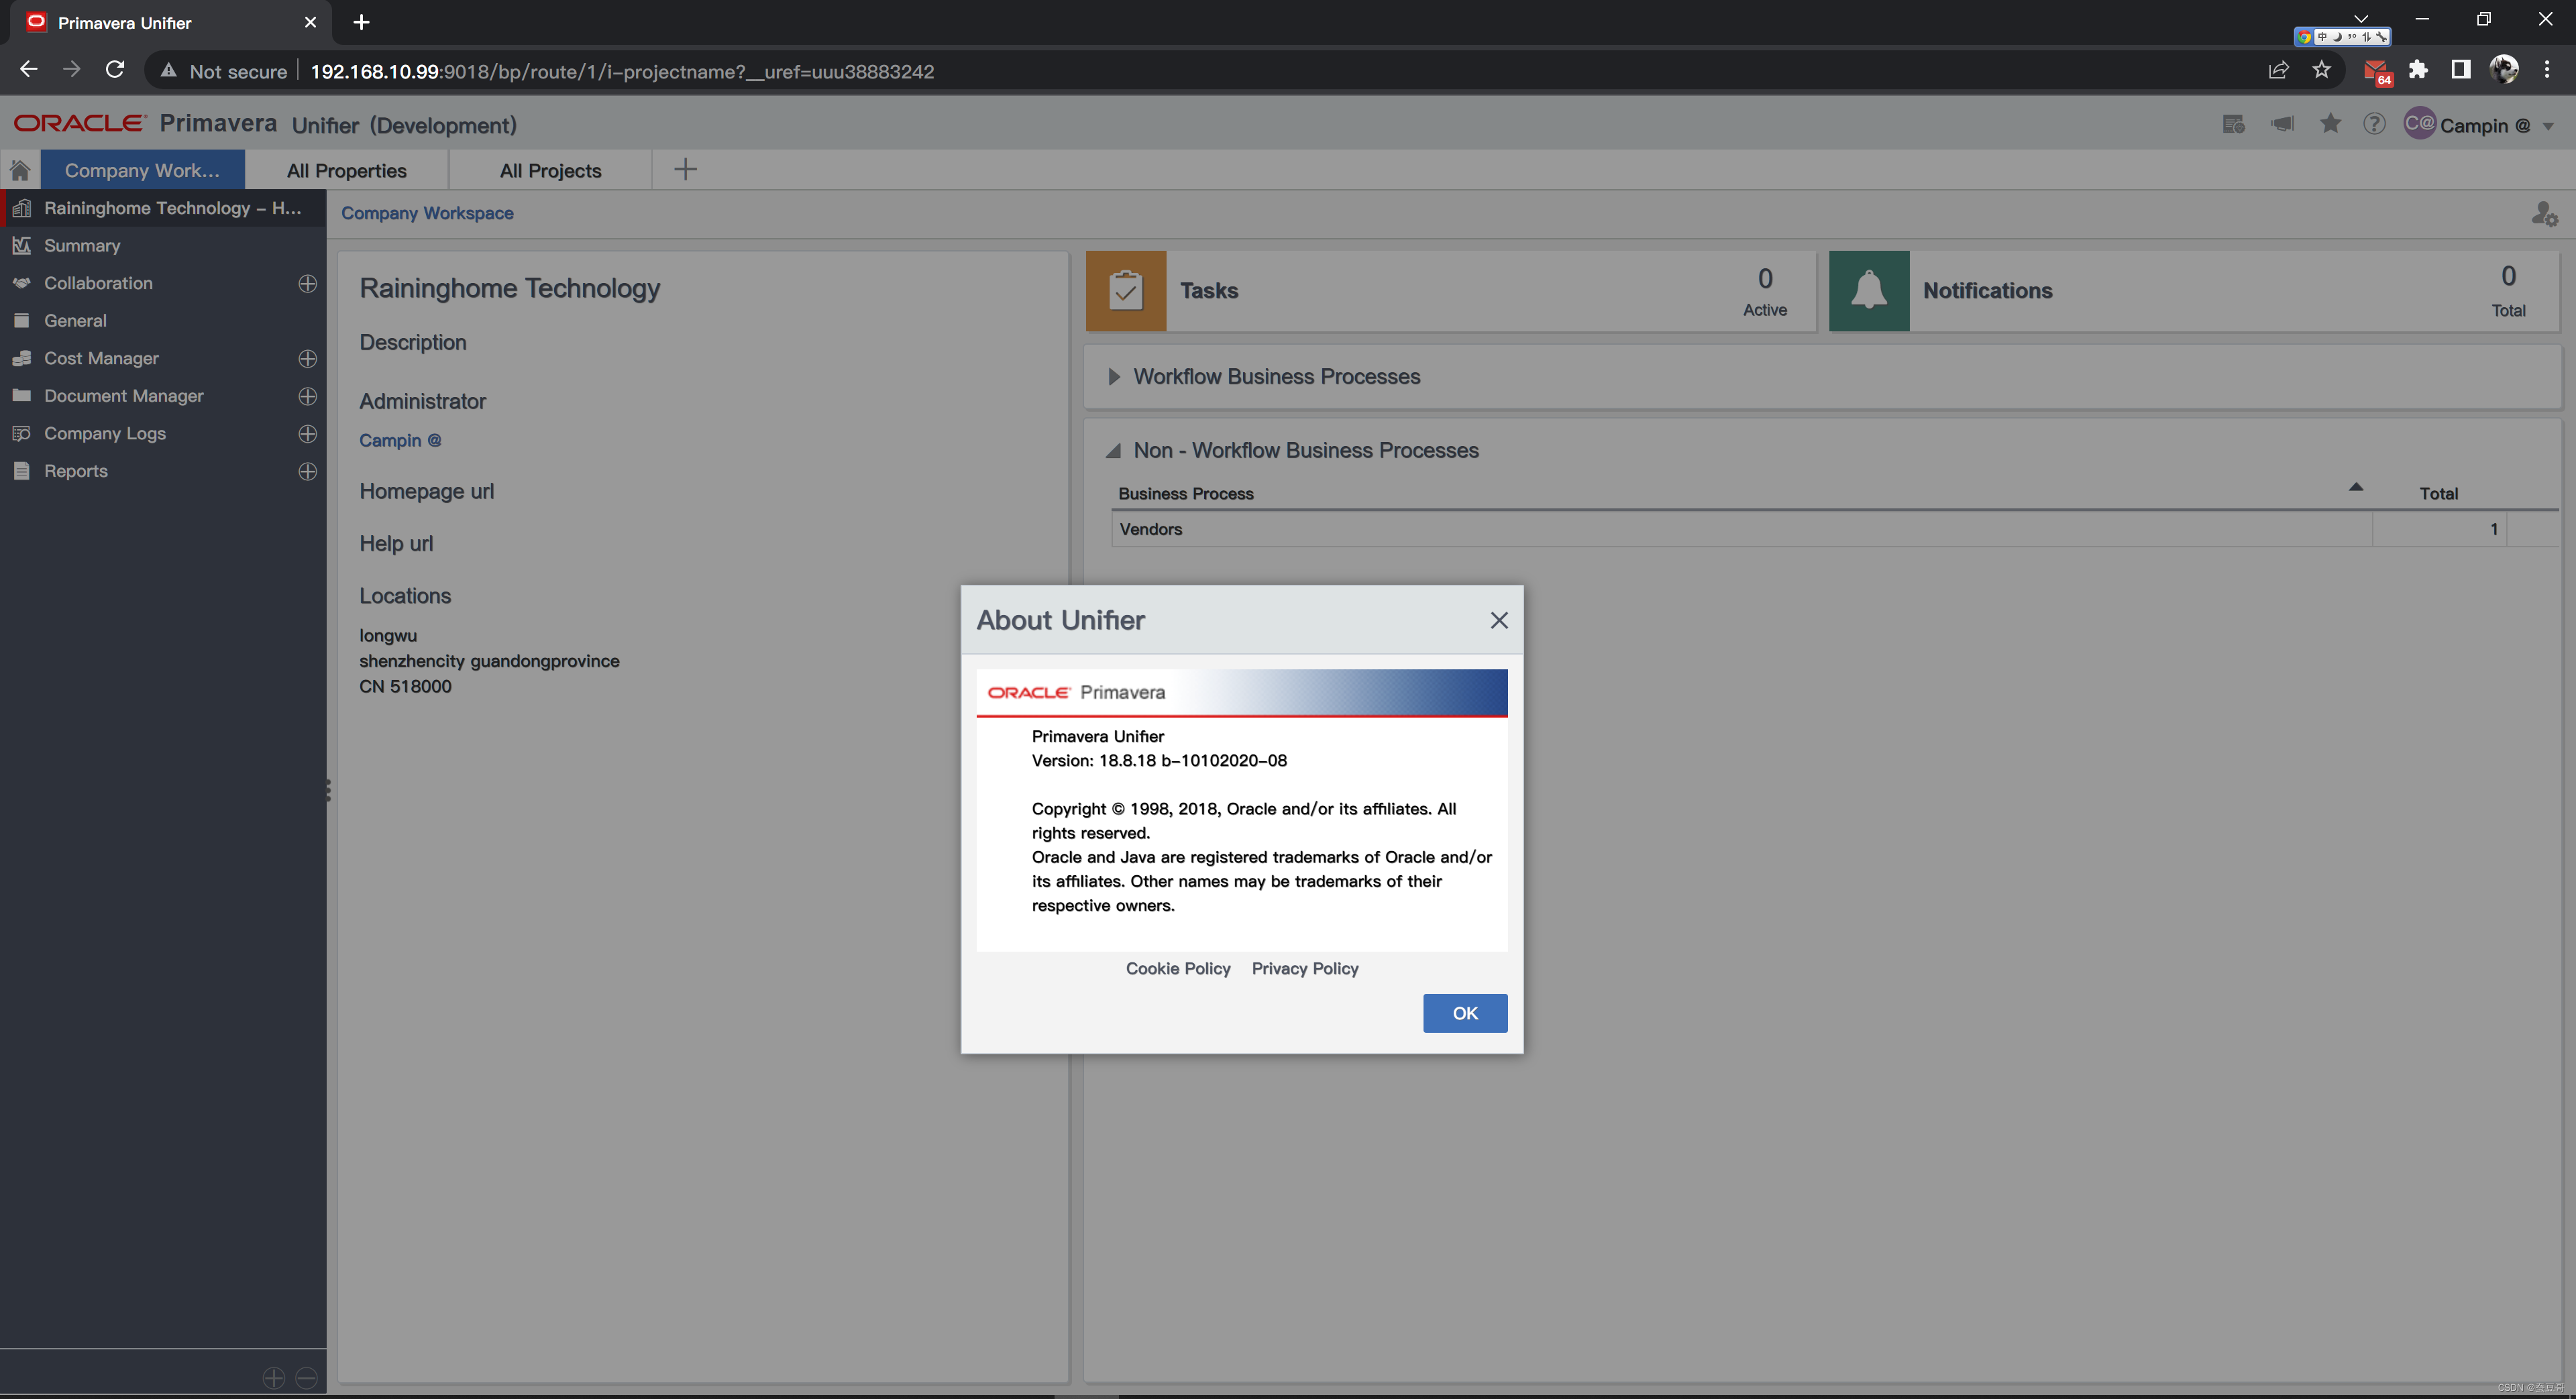This screenshot has width=2576, height=1399.
Task: Expand Cost Manager in sidebar
Action: tap(307, 358)
